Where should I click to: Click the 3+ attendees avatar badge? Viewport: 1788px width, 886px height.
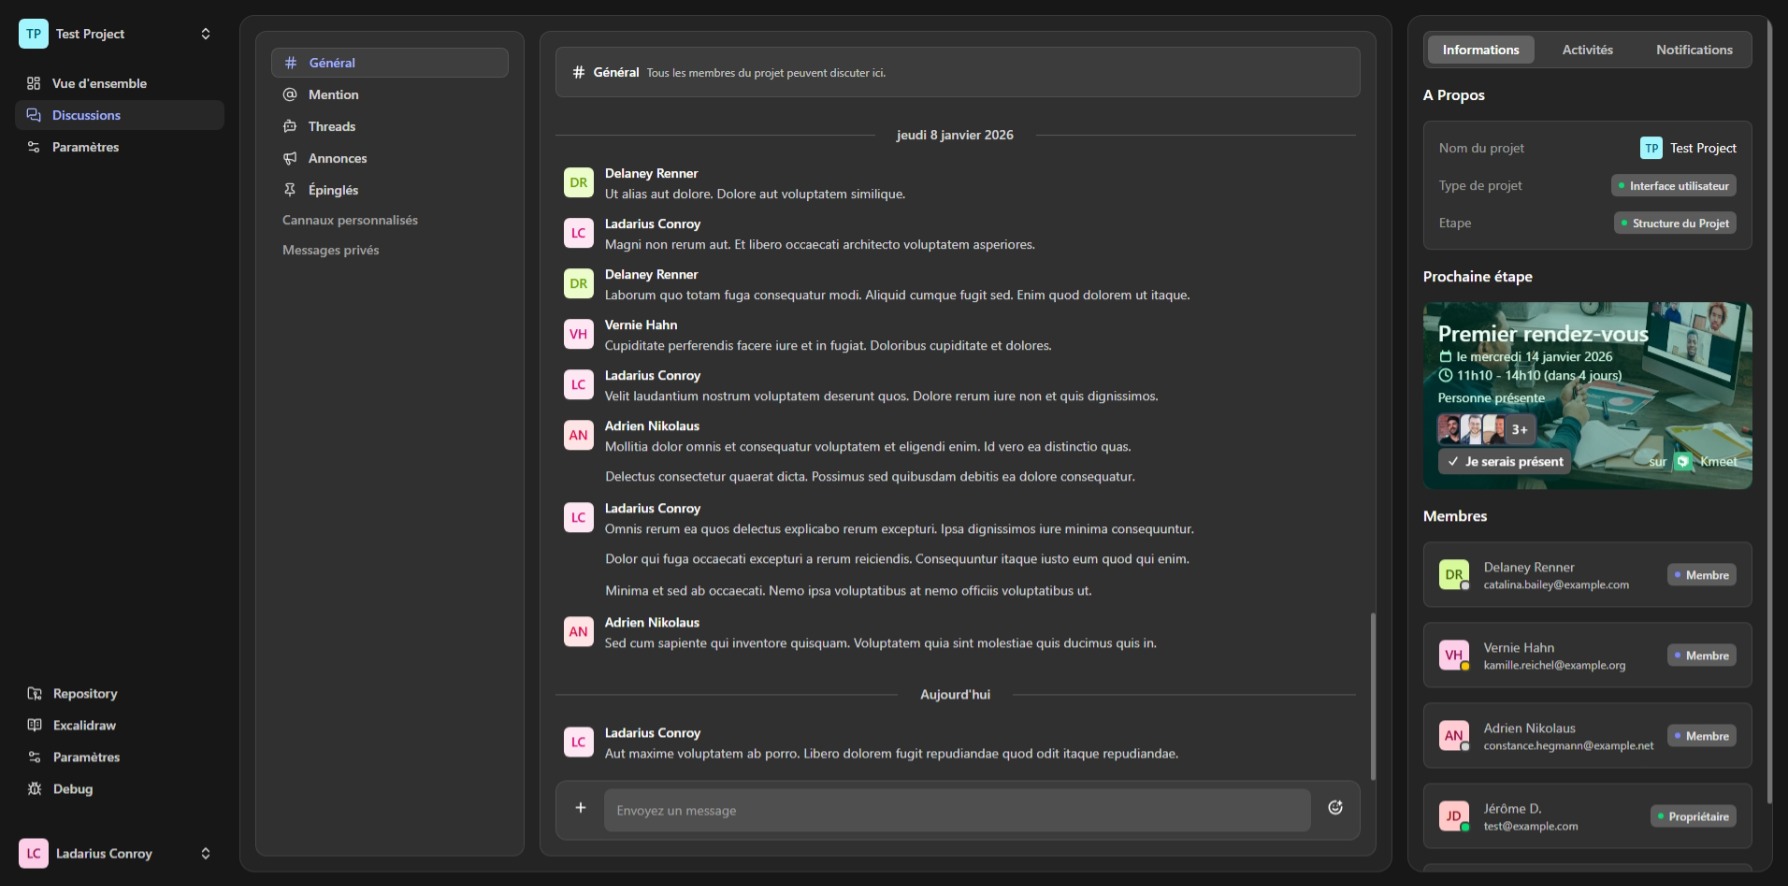[1519, 430]
